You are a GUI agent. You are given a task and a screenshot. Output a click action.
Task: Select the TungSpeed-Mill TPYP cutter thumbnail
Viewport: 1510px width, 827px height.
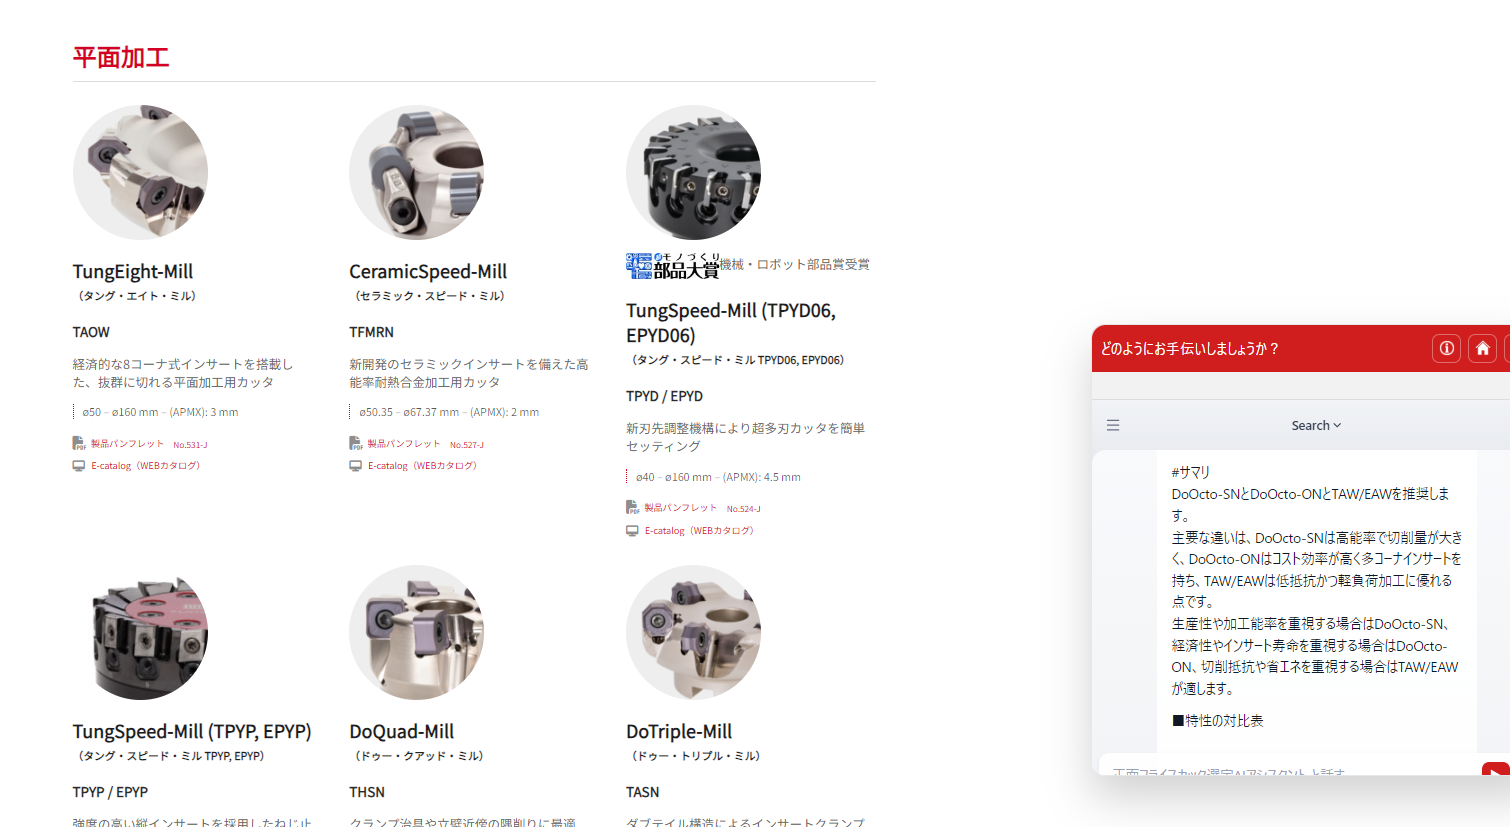tap(140, 632)
